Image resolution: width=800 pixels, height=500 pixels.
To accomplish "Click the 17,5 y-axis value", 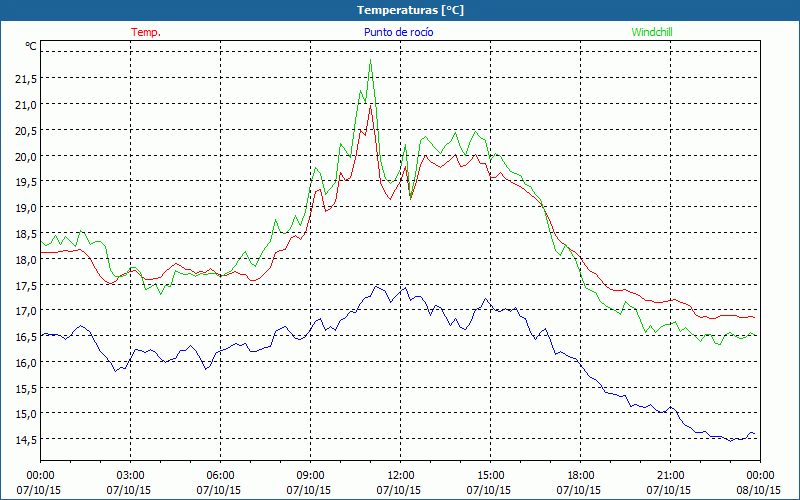I will point(26,285).
